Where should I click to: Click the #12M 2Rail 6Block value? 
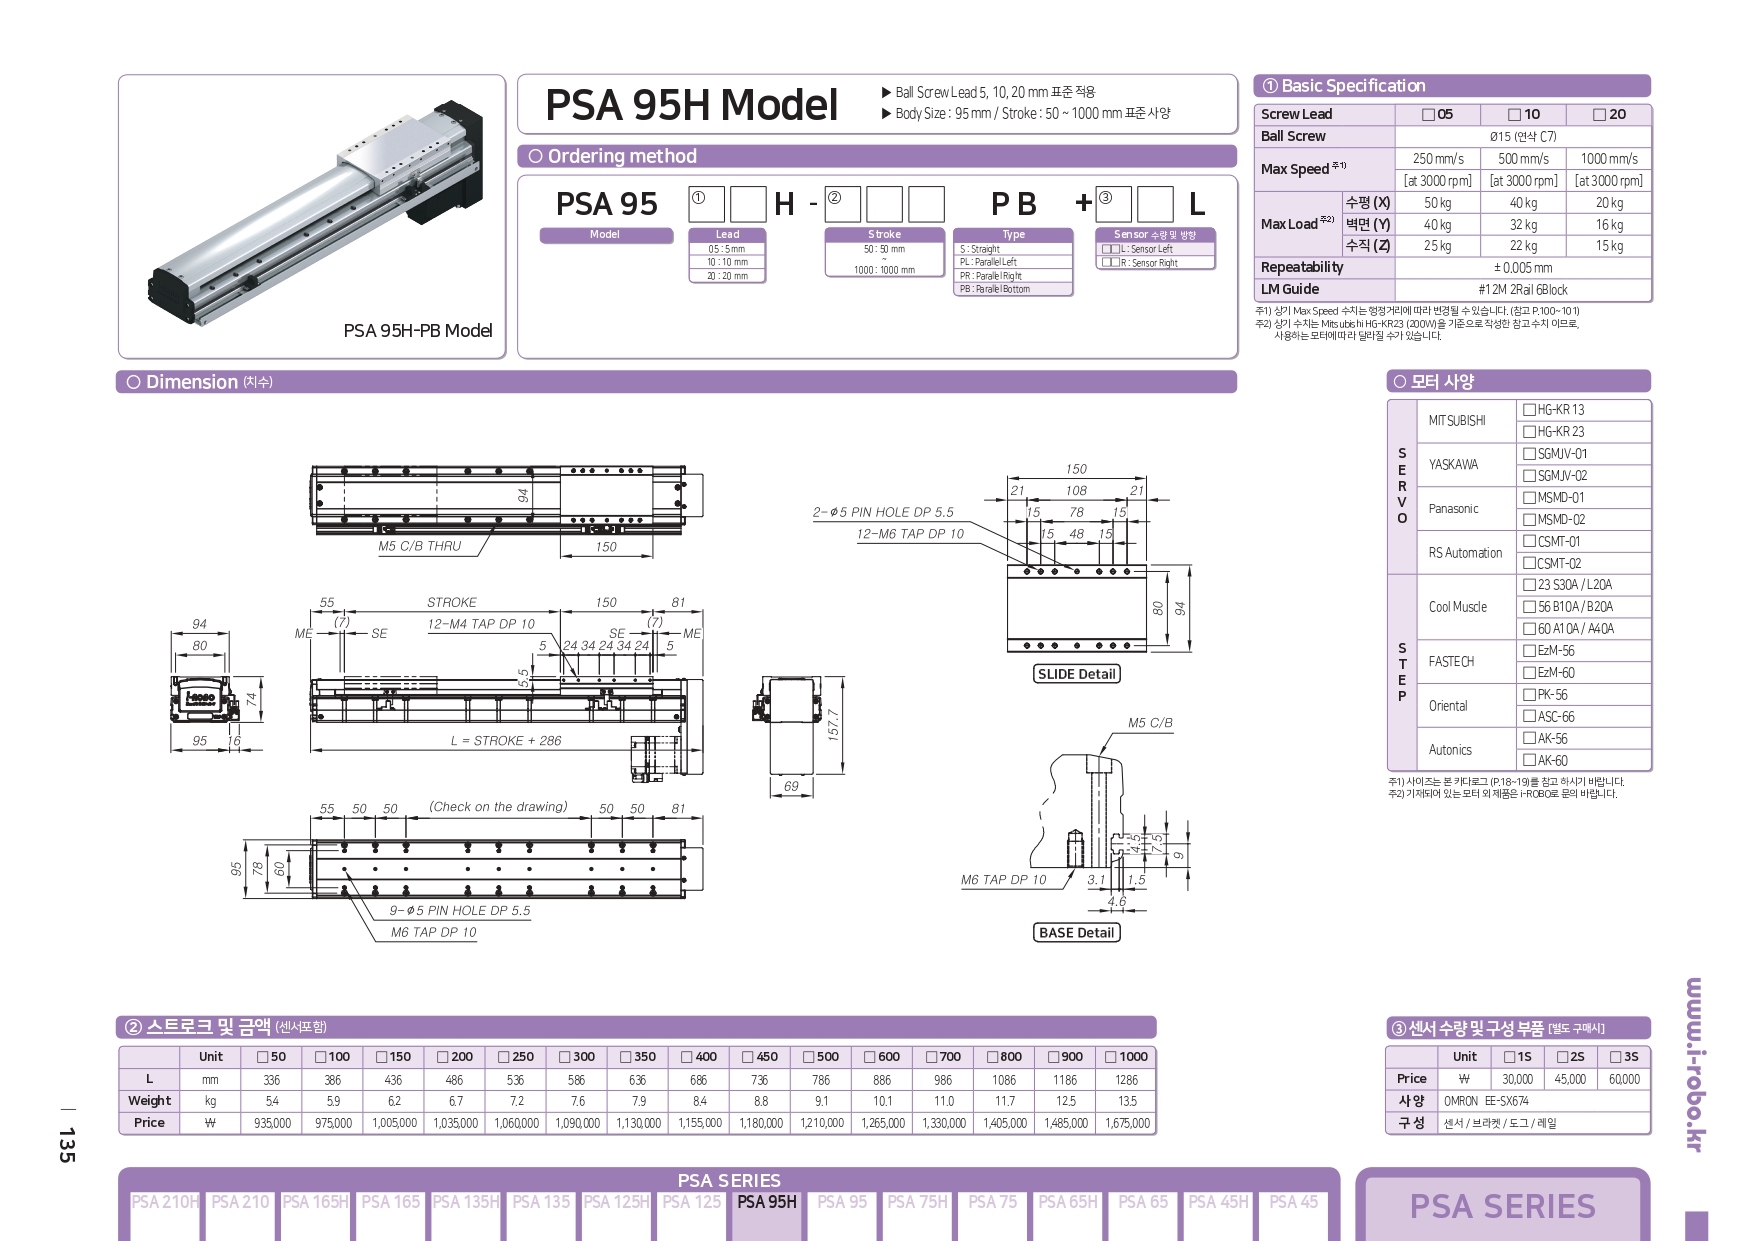[x=1522, y=290]
